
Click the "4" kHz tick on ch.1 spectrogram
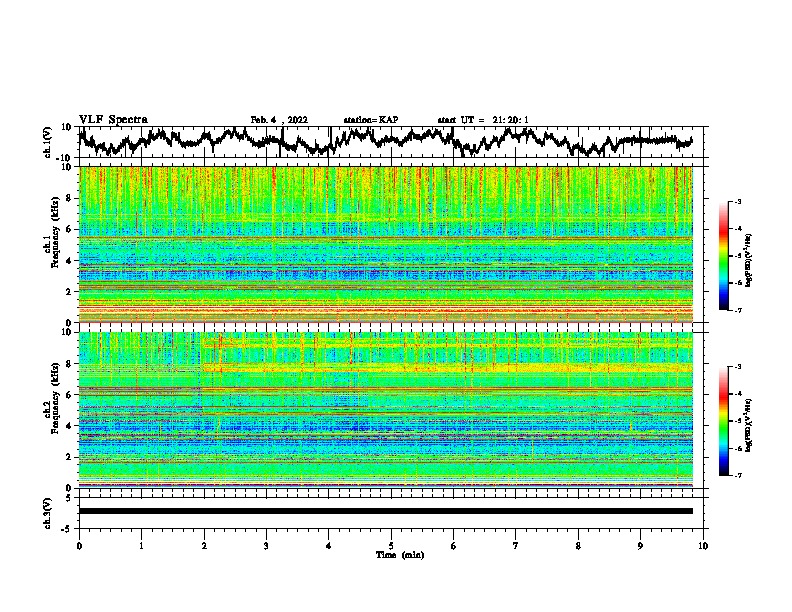pyautogui.click(x=69, y=261)
